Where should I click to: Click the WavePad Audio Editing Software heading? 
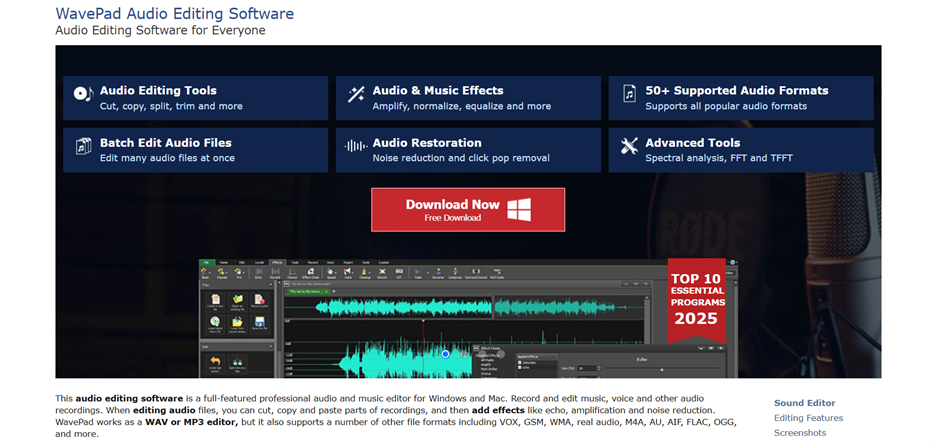pos(174,13)
